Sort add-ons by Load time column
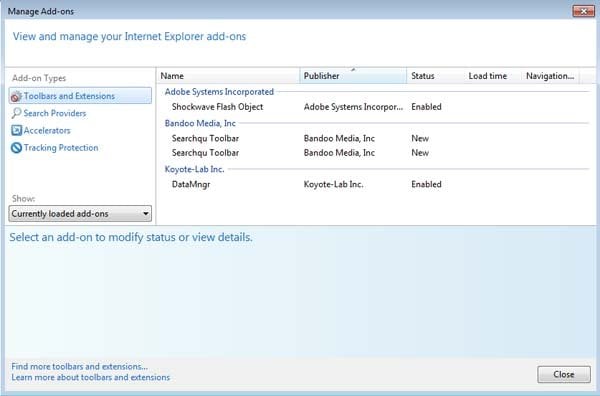This screenshot has height=396, width=600. [492, 76]
